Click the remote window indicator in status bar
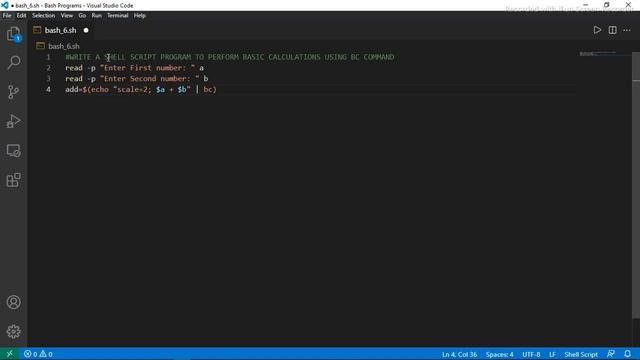The height and width of the screenshot is (360, 640). 9,354
